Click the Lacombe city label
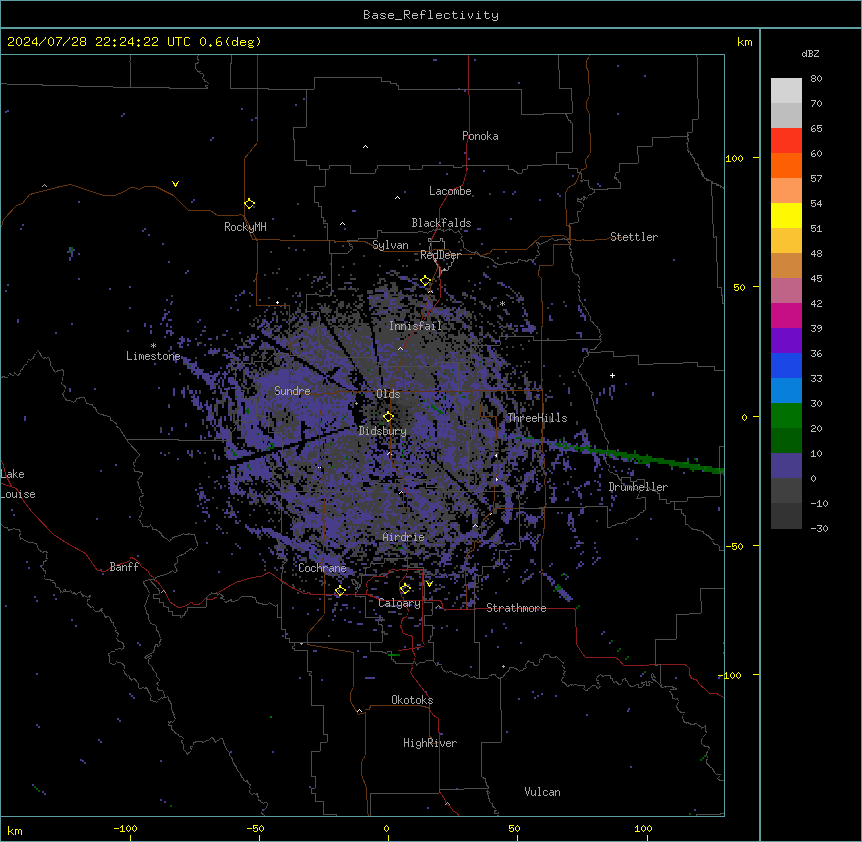862x842 pixels. (450, 191)
